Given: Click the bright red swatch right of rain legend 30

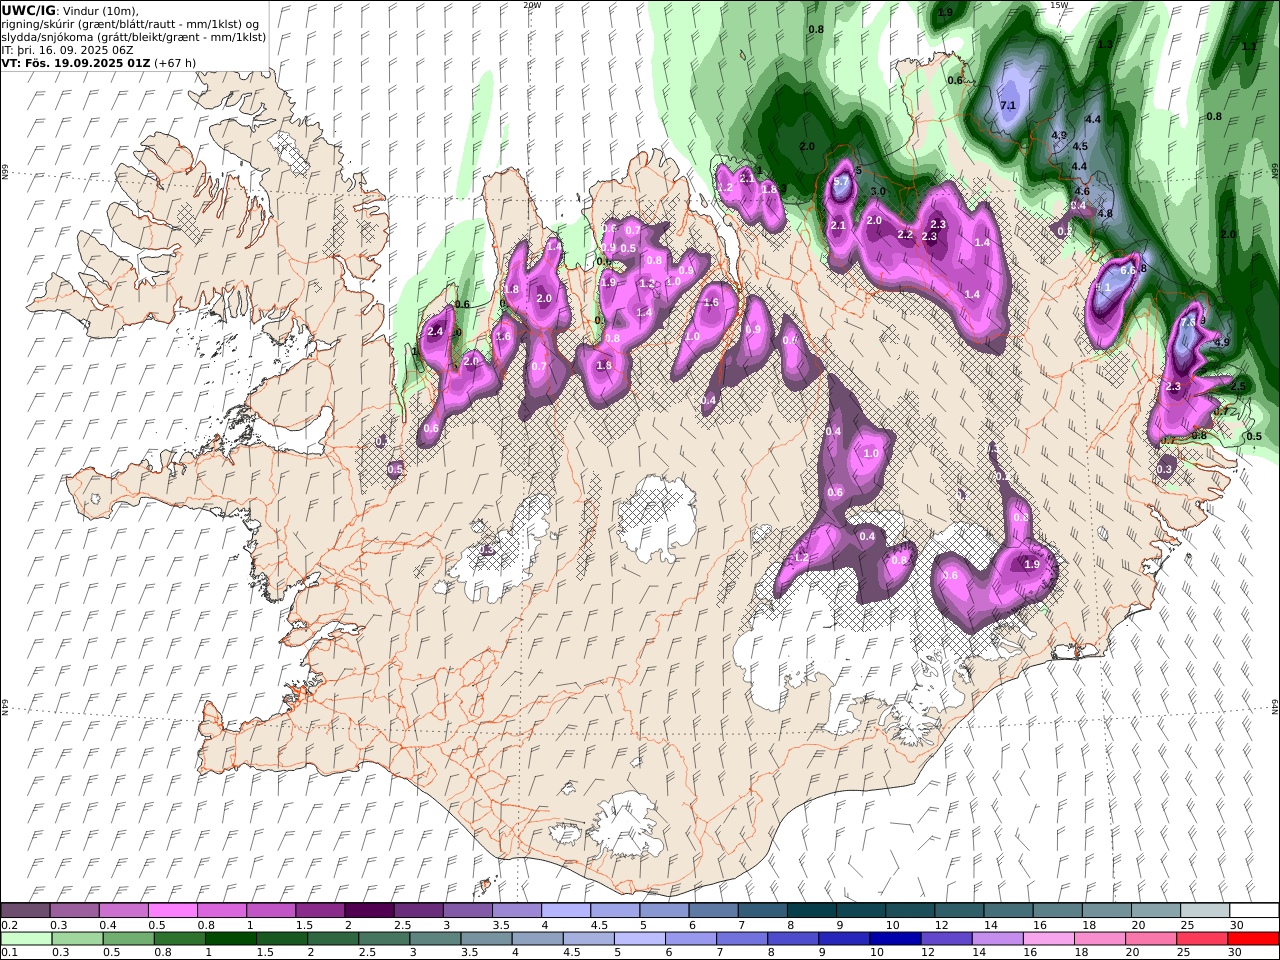Looking at the screenshot, I should tap(1253, 938).
